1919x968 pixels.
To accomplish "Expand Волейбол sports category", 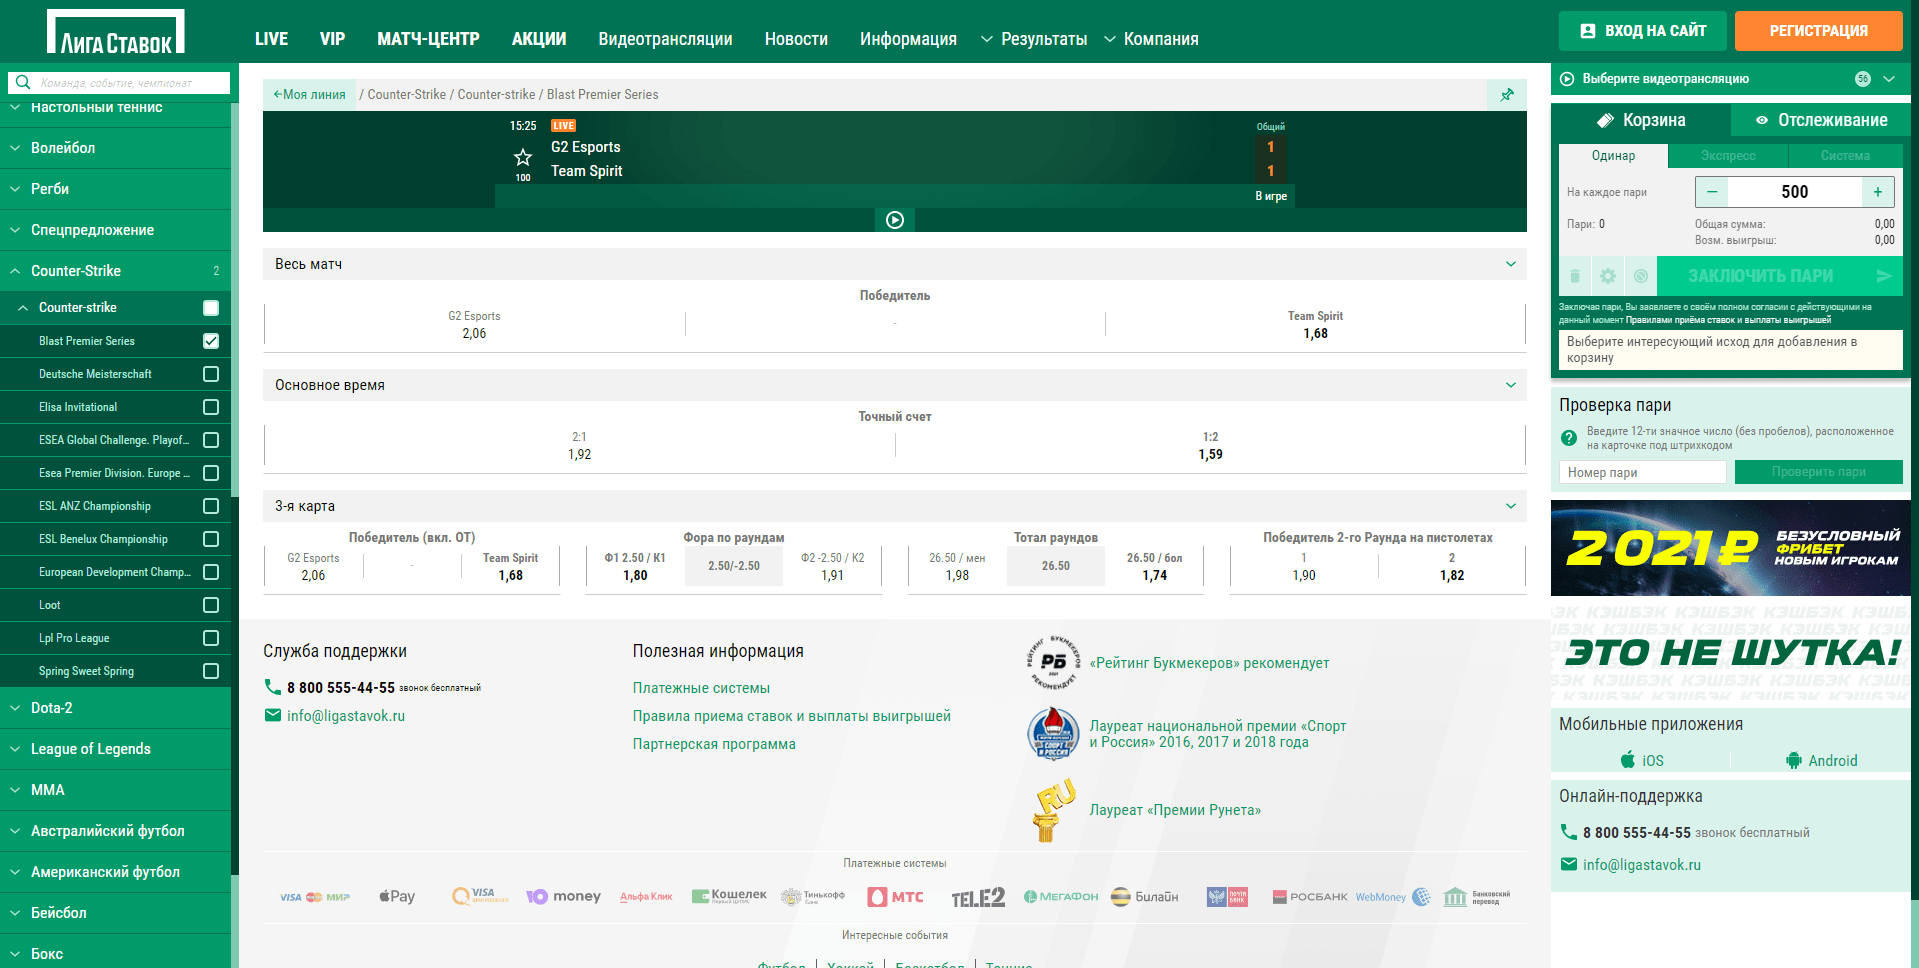I will click(115, 148).
